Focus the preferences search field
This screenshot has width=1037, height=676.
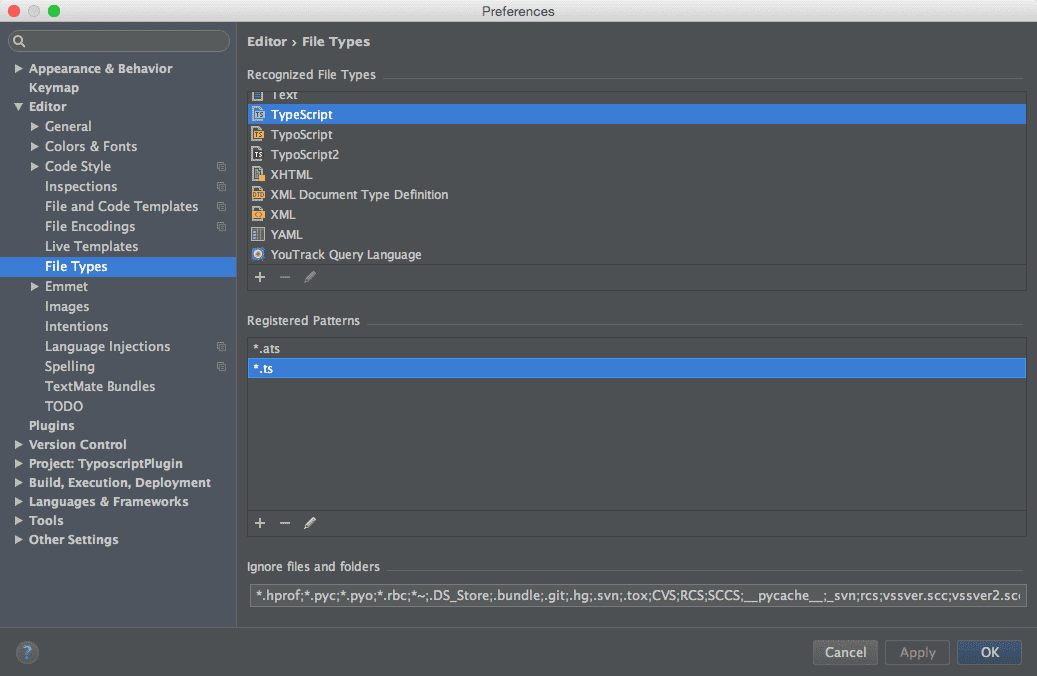click(x=119, y=41)
